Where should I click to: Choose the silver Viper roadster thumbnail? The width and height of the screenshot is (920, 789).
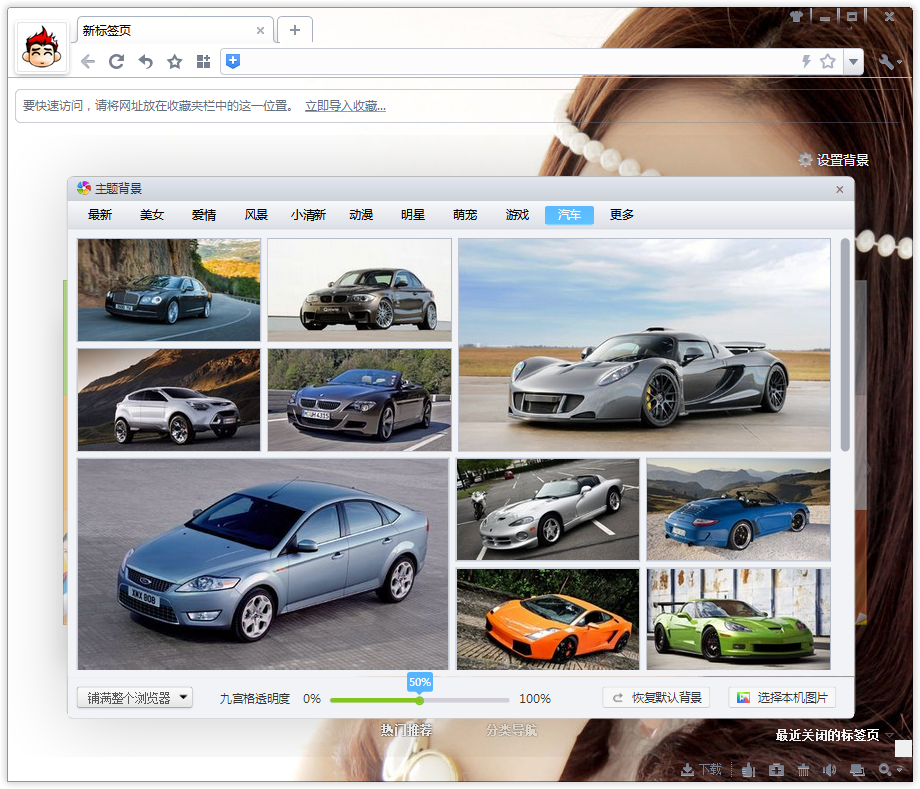click(x=548, y=510)
